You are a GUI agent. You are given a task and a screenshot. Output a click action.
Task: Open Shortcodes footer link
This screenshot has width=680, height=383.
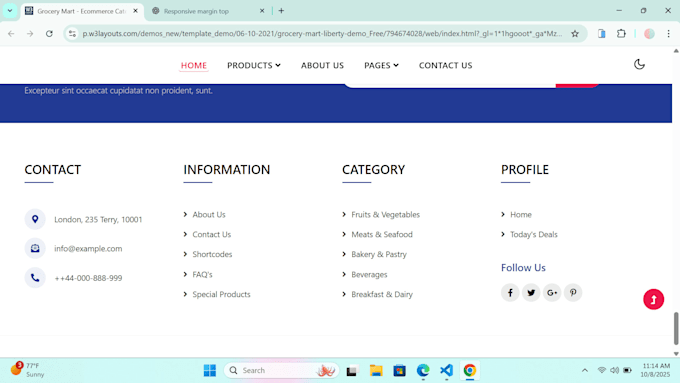(x=212, y=255)
